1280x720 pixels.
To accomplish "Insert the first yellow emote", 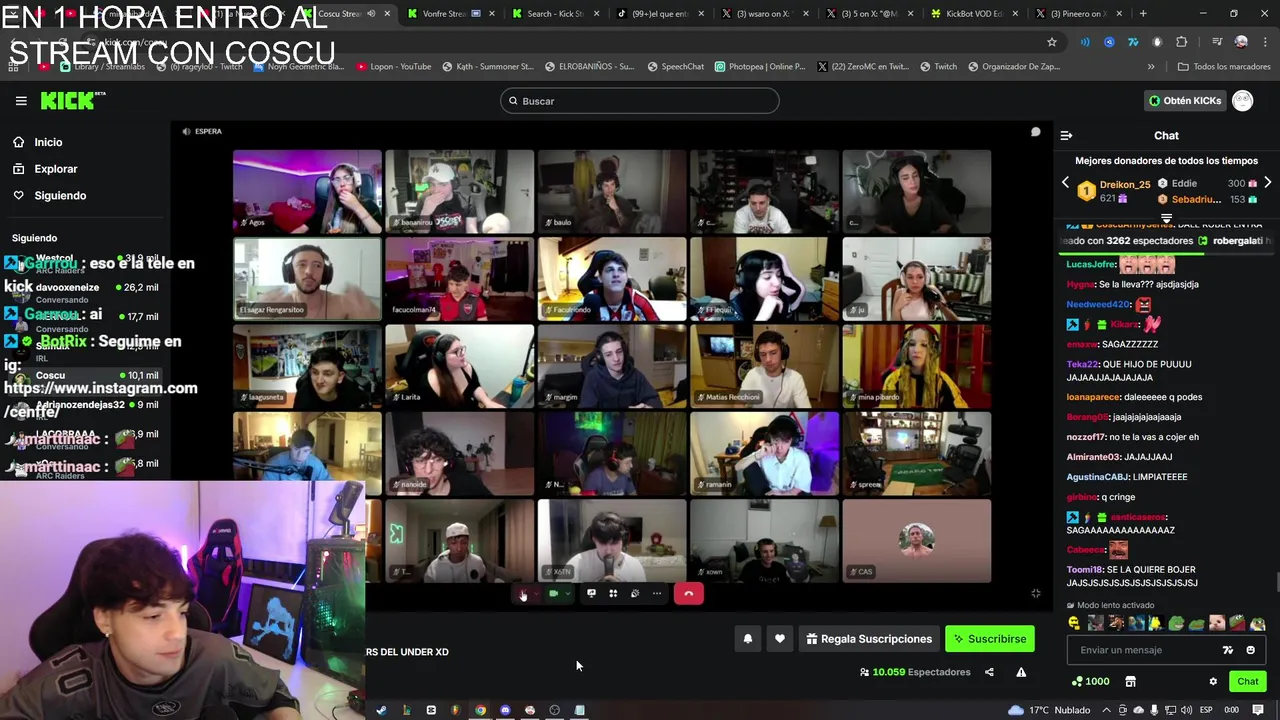I will pyautogui.click(x=1075, y=623).
